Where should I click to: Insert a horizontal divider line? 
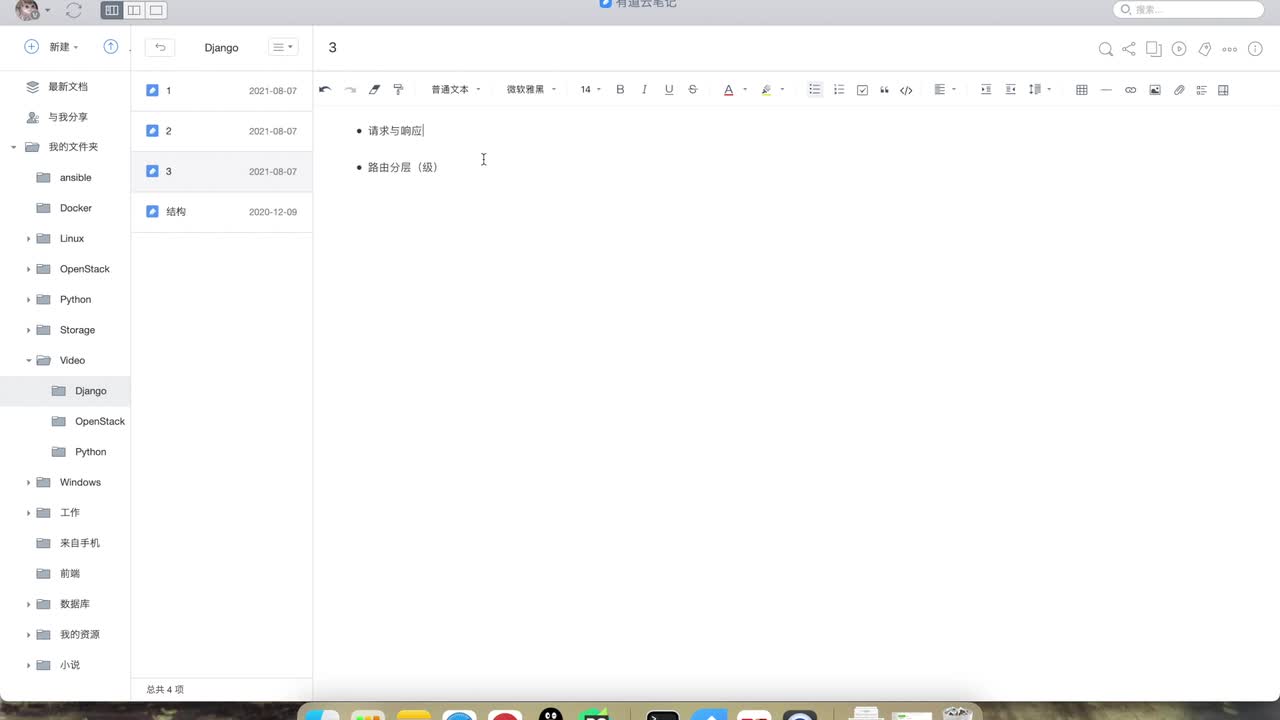(x=1106, y=90)
